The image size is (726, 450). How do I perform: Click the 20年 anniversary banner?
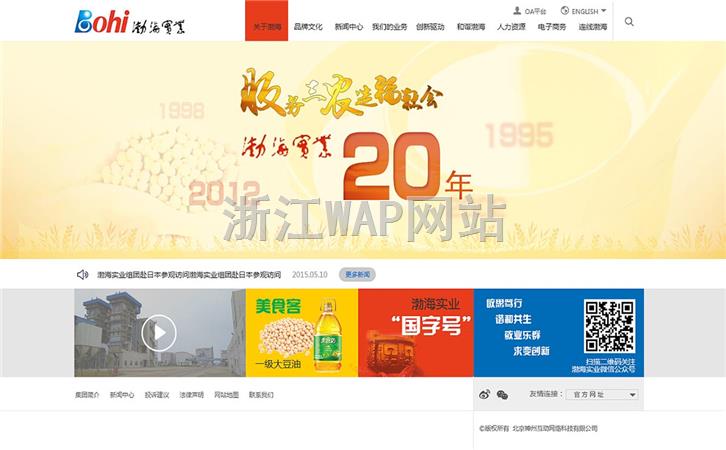coord(363,150)
